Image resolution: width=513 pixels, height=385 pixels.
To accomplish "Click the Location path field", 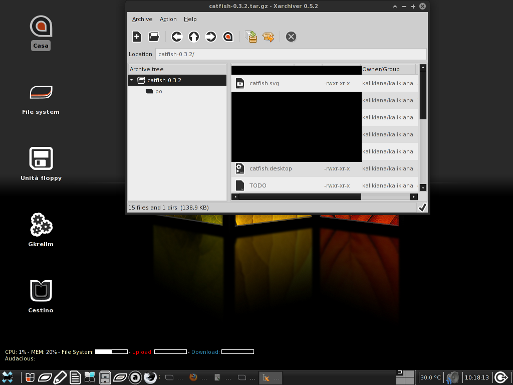I will pos(291,54).
